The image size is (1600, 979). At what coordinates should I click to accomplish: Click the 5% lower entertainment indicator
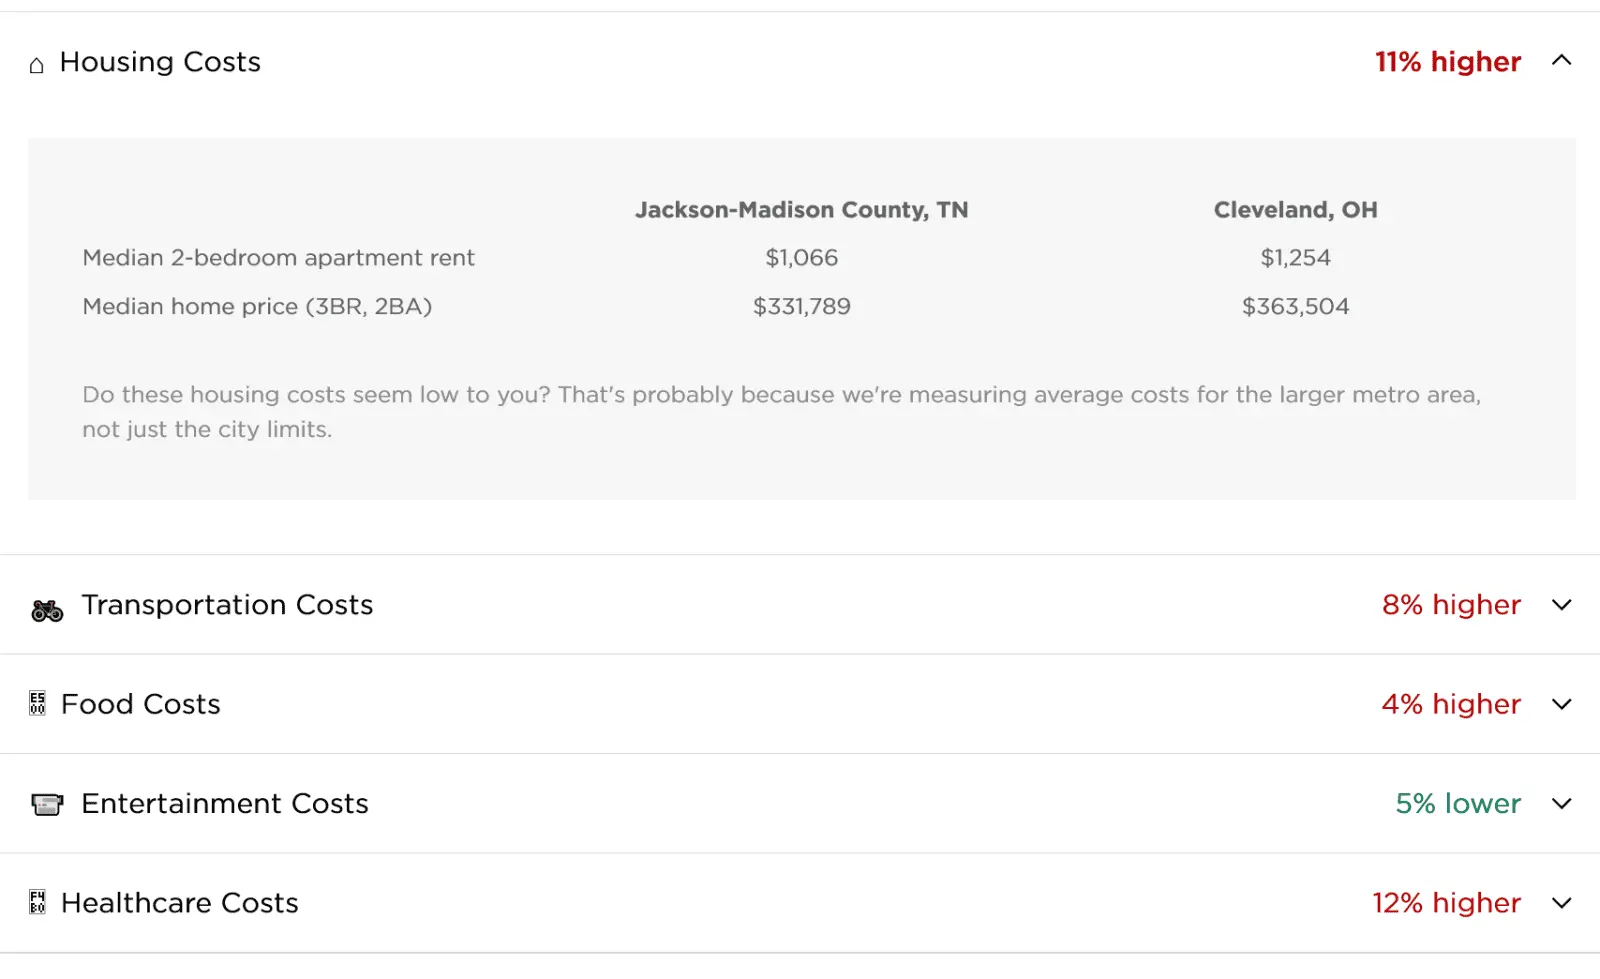(x=1458, y=804)
